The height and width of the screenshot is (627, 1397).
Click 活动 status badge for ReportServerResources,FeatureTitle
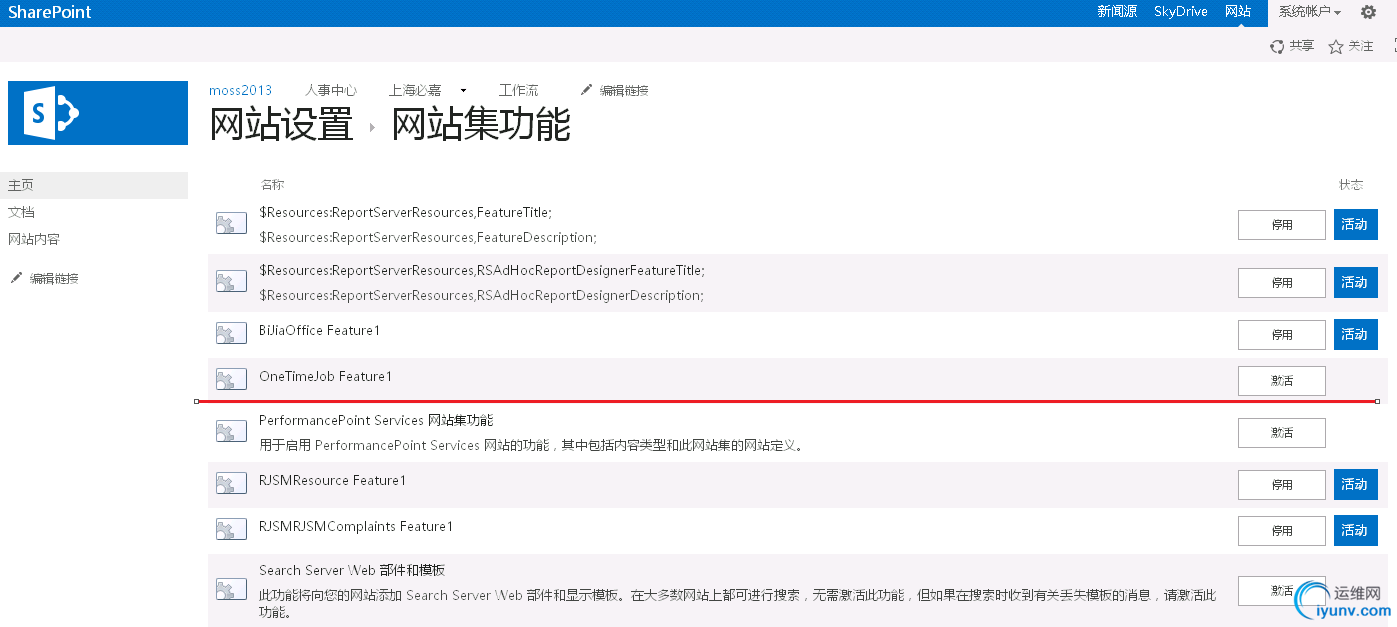[1356, 225]
